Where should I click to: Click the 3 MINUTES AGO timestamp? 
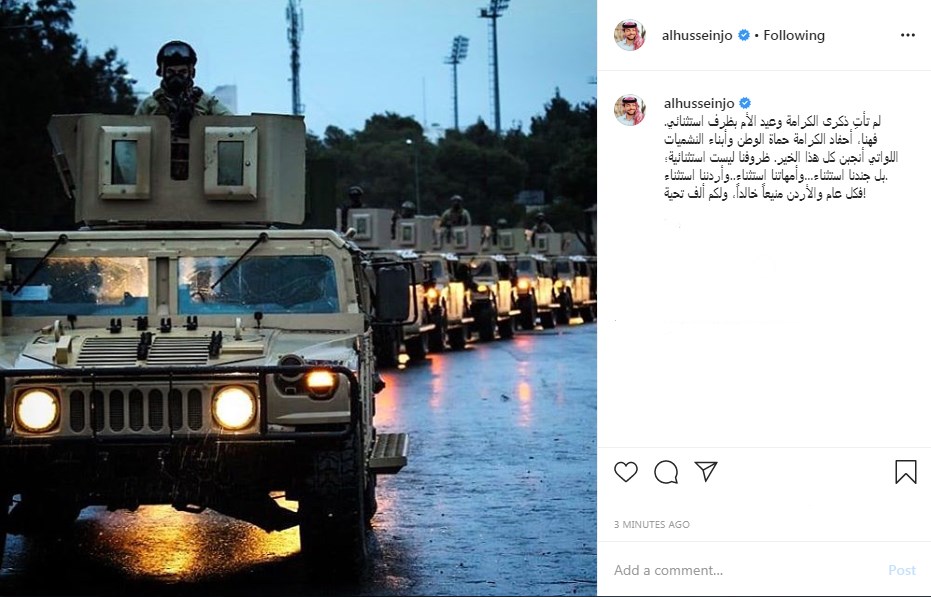pyautogui.click(x=651, y=525)
